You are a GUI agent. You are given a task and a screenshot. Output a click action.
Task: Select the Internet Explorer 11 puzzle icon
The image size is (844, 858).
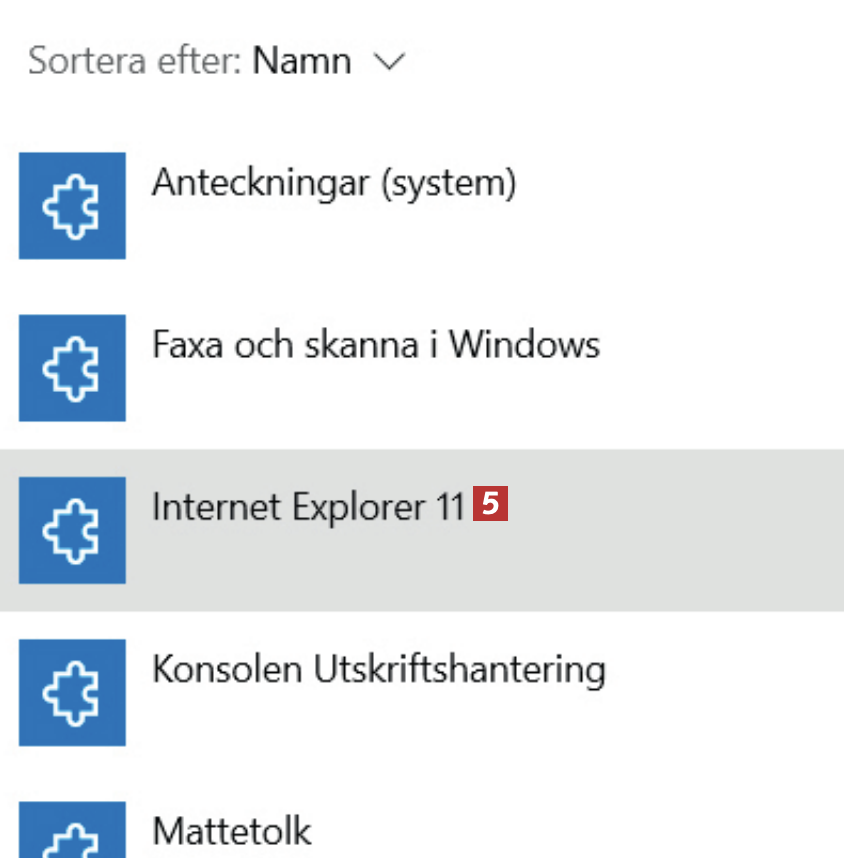pyautogui.click(x=72, y=530)
